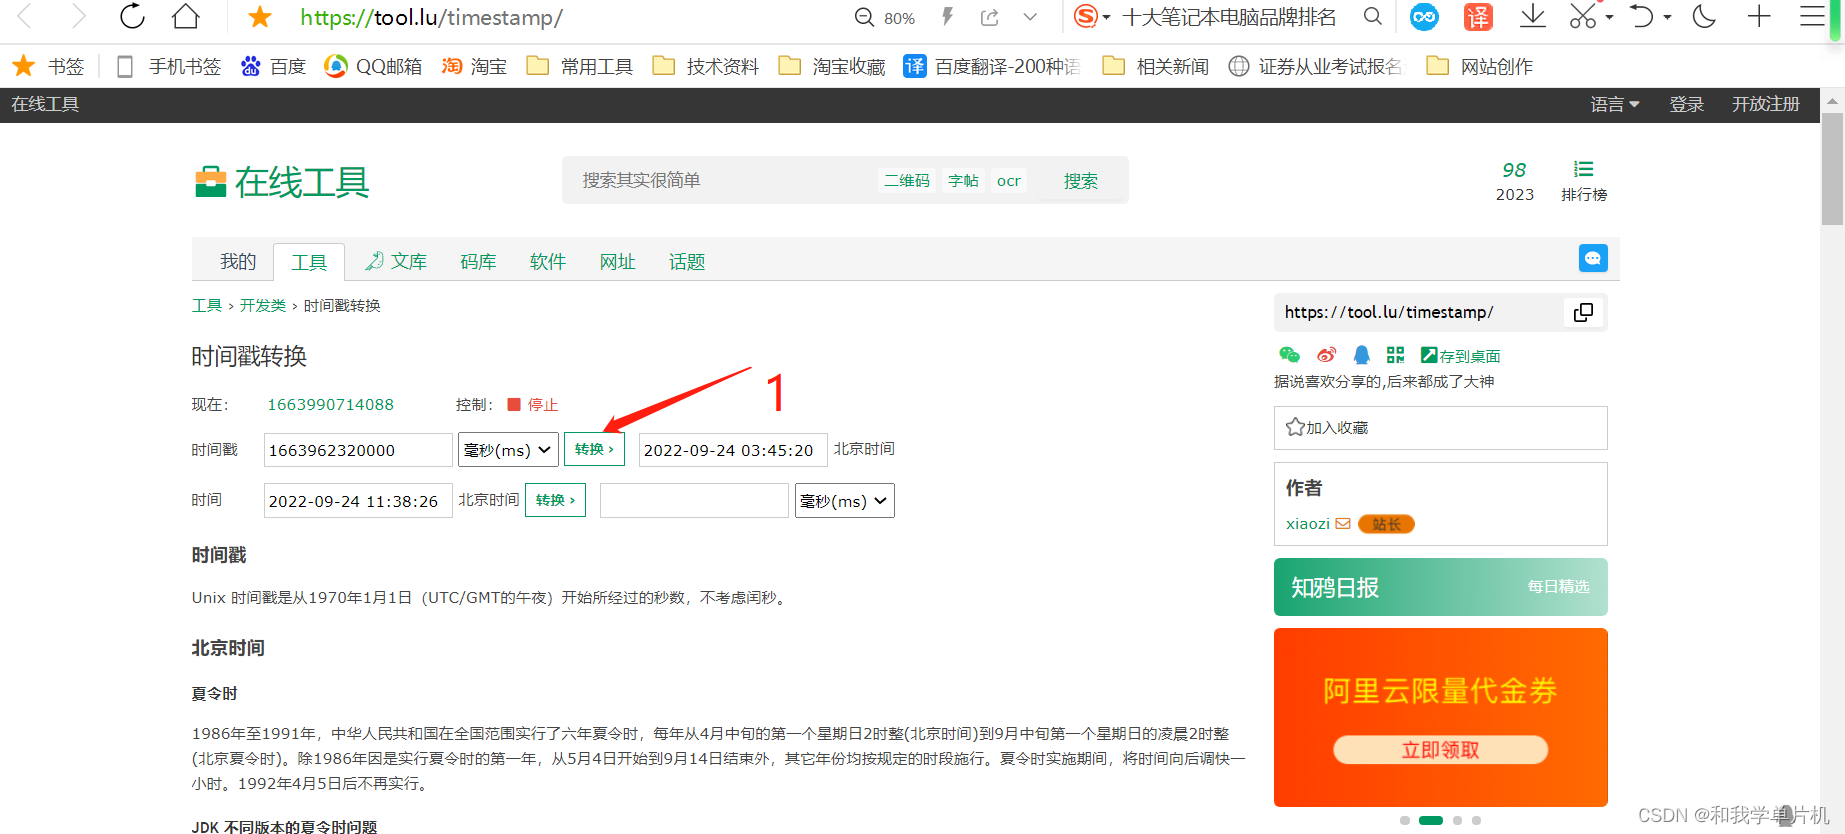Switch to the 工具 tab
The height and width of the screenshot is (834, 1845).
point(309,262)
